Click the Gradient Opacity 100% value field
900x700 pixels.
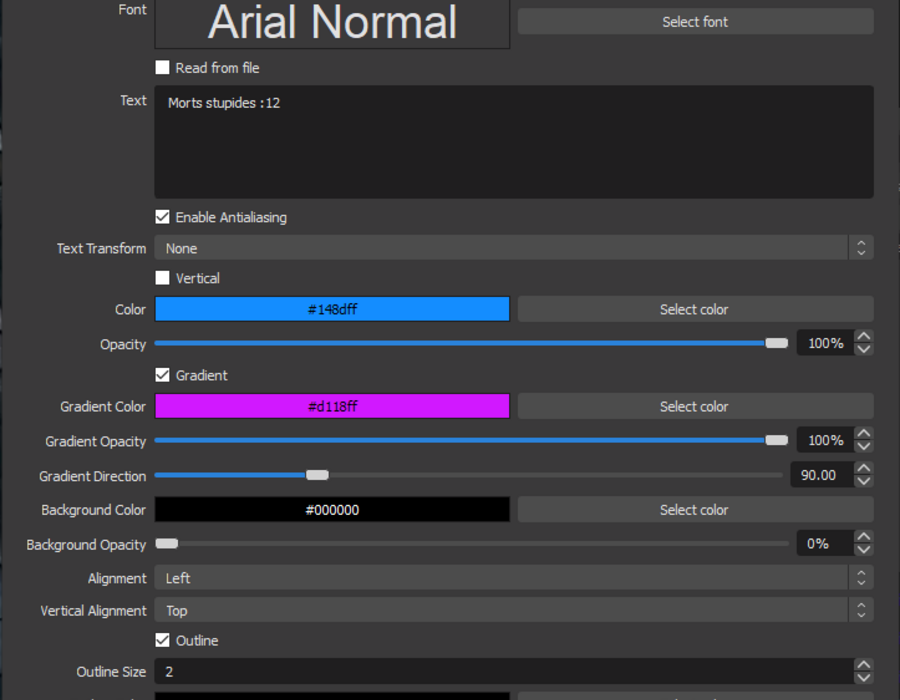click(825, 440)
